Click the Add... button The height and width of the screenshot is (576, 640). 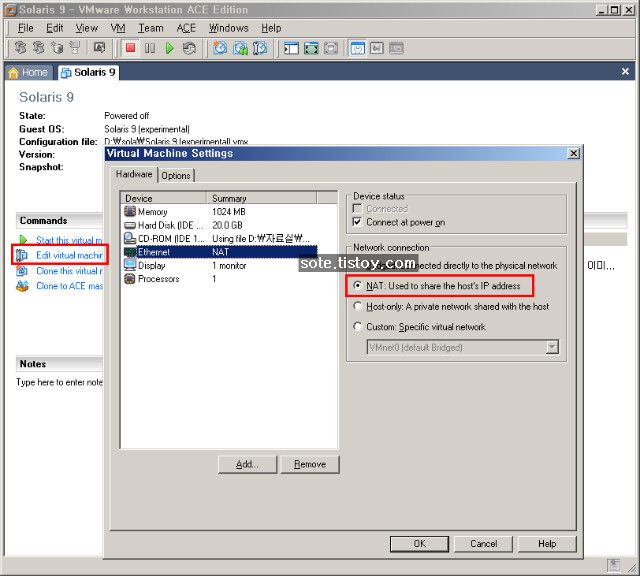(x=247, y=464)
